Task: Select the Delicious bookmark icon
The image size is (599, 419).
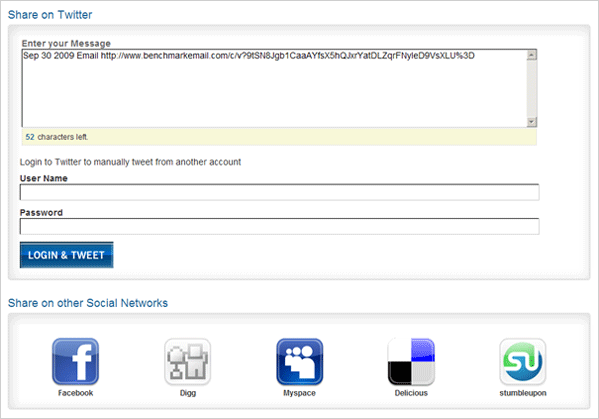Action: click(x=411, y=361)
